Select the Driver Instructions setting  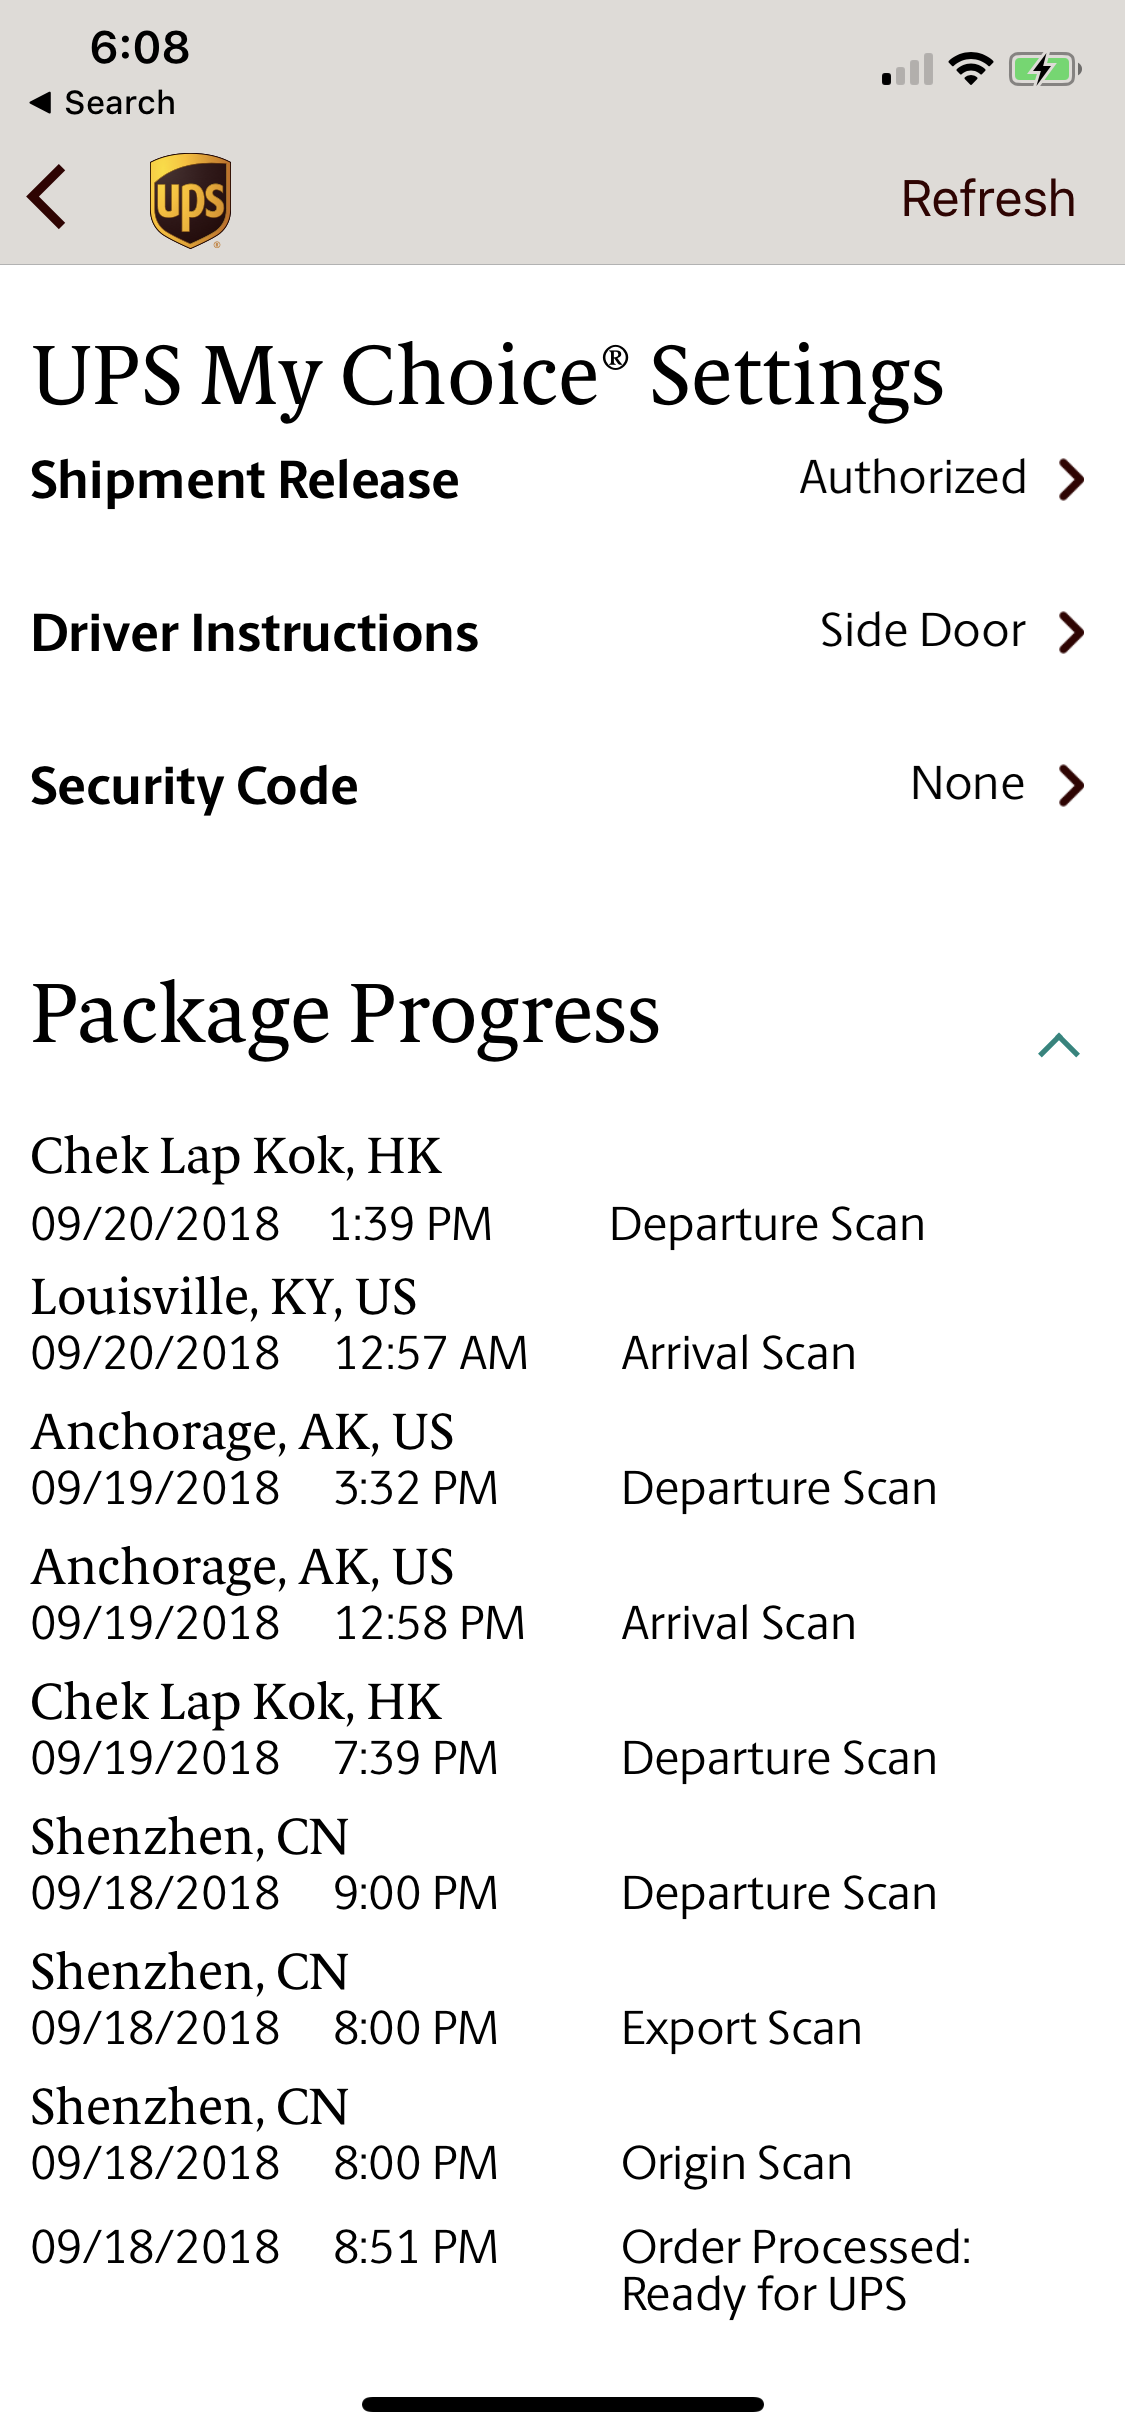coord(255,633)
